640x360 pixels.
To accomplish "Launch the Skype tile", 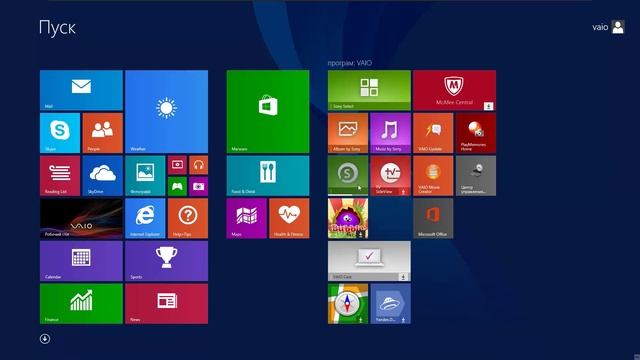I will coord(60,133).
